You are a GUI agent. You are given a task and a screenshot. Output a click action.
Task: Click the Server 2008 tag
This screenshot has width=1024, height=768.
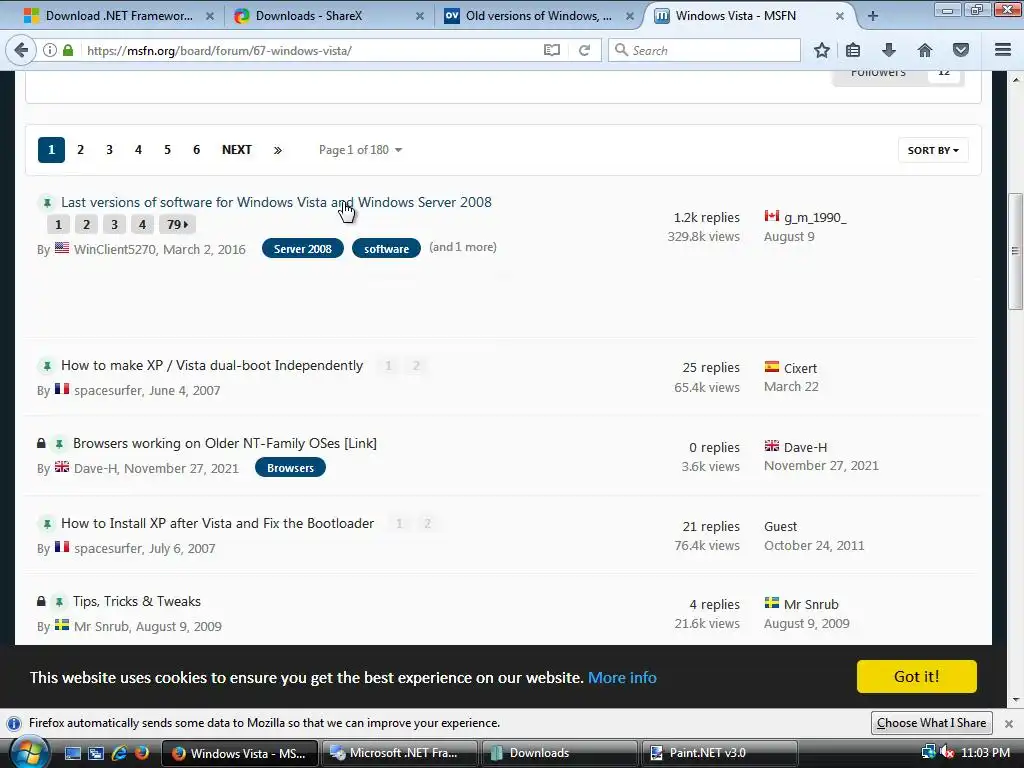(302, 248)
